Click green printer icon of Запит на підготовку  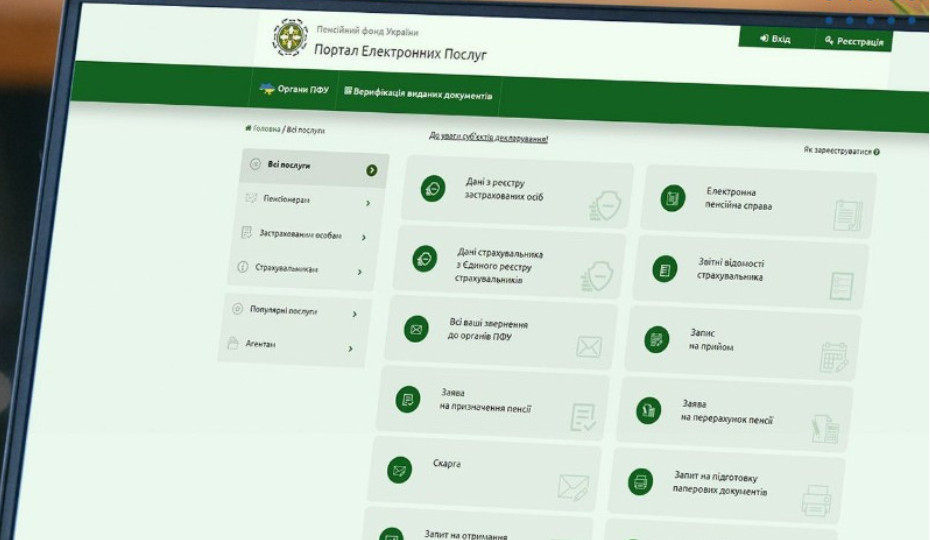coord(641,481)
